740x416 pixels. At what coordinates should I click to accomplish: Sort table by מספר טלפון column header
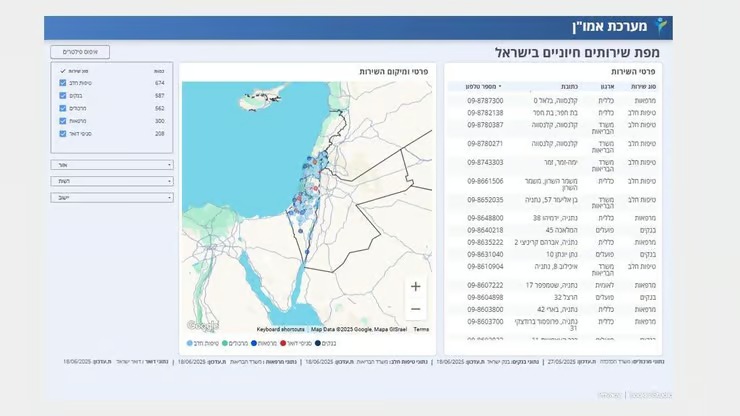[486, 87]
